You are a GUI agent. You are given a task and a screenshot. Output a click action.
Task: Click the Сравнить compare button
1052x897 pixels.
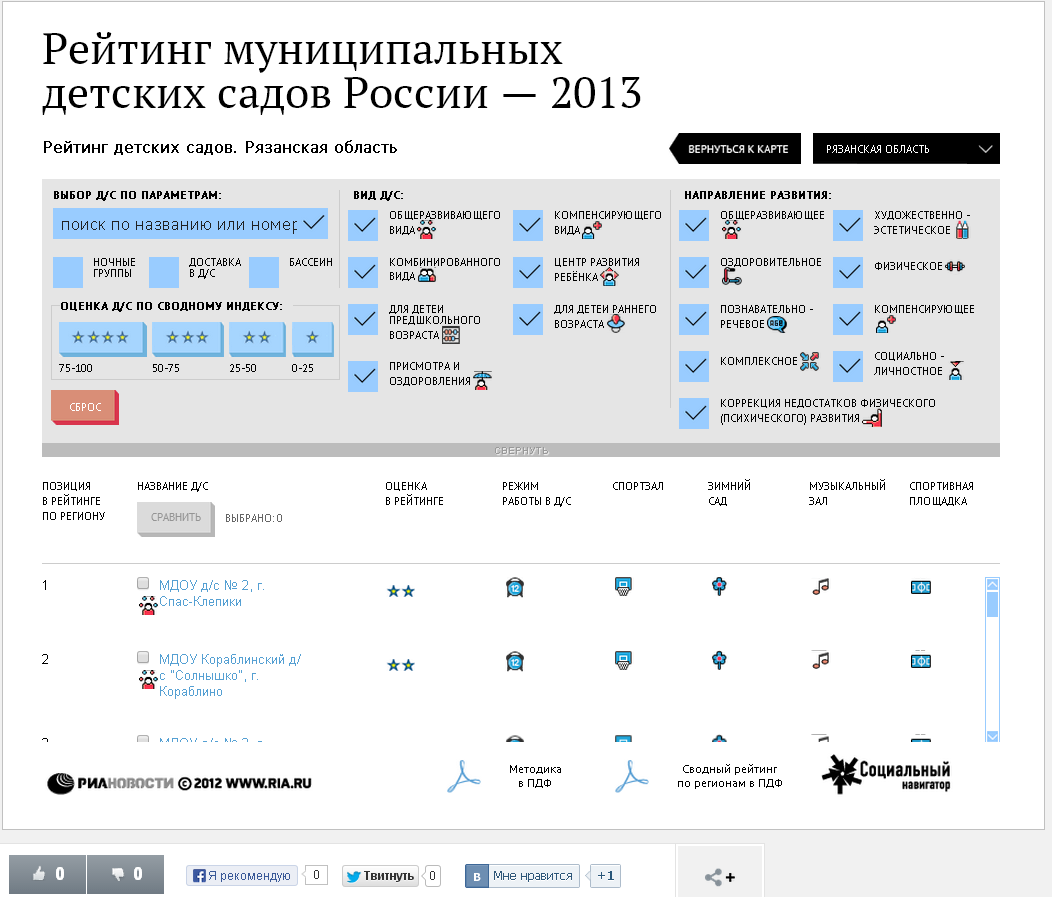176,519
